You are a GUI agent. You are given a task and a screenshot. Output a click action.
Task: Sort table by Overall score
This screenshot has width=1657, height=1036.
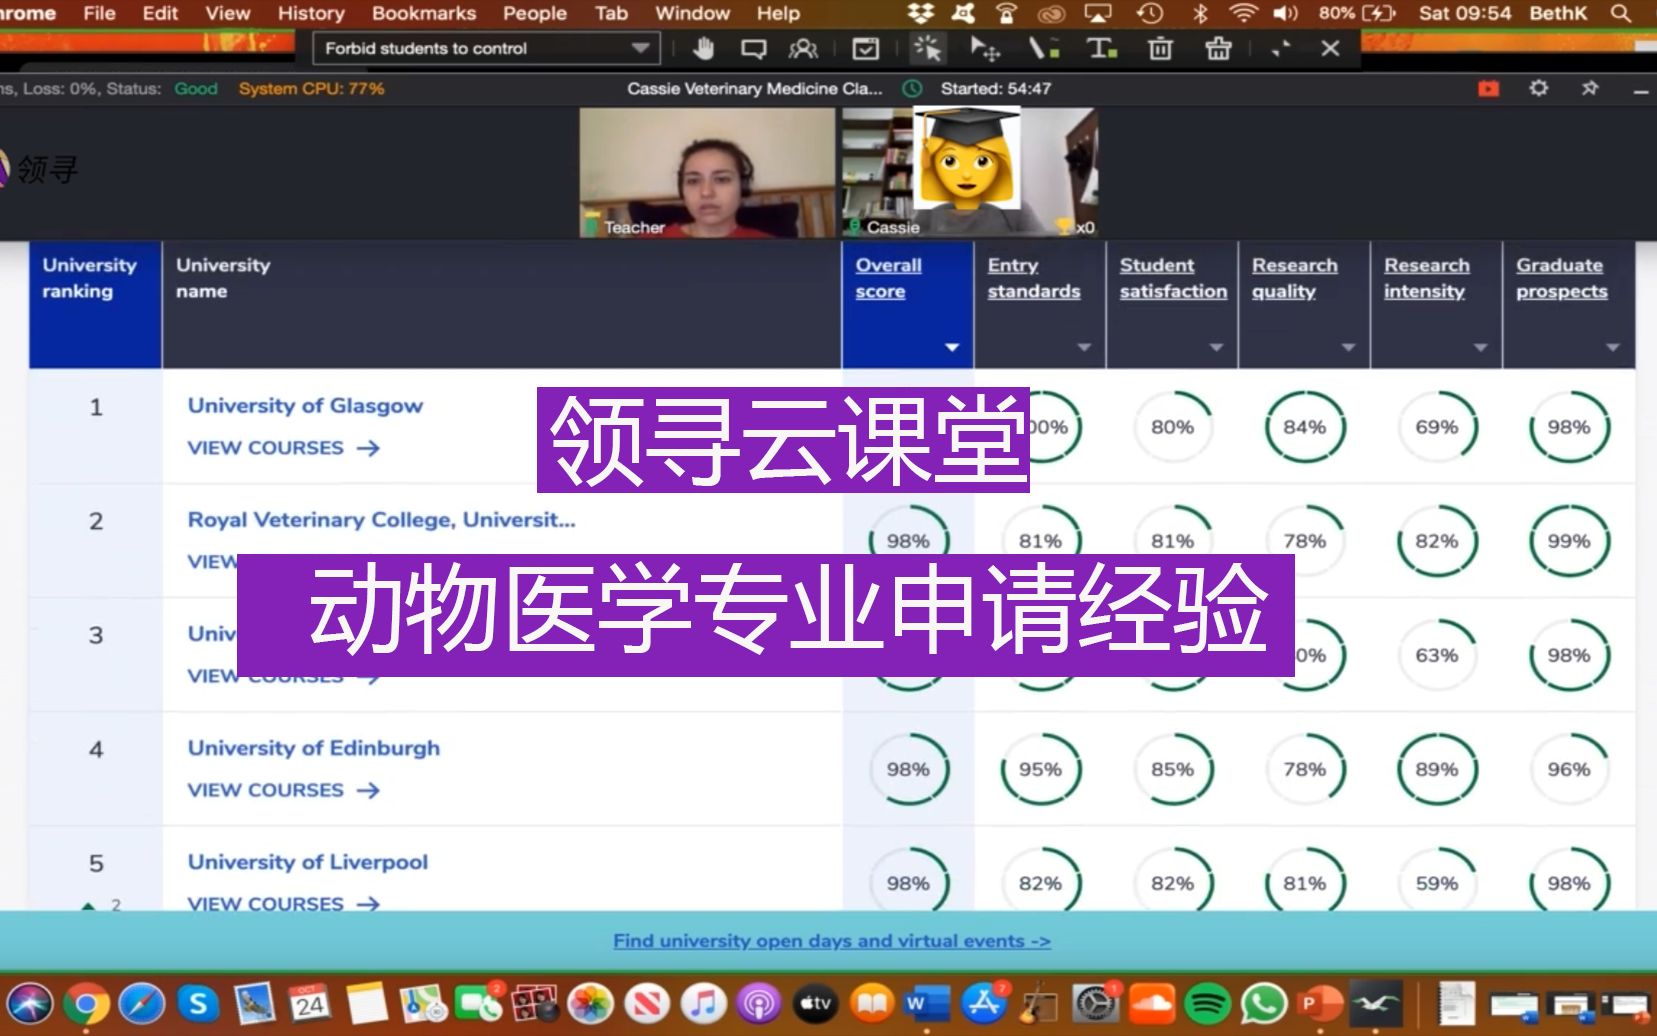click(888, 278)
